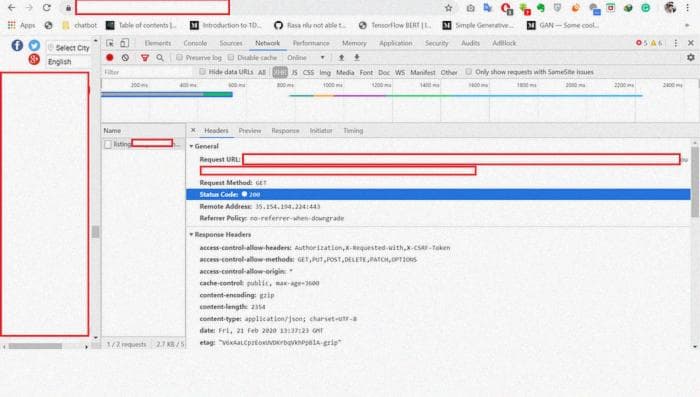The width and height of the screenshot is (700, 397).
Task: Open the chatbot bookmark
Action: pos(79,25)
